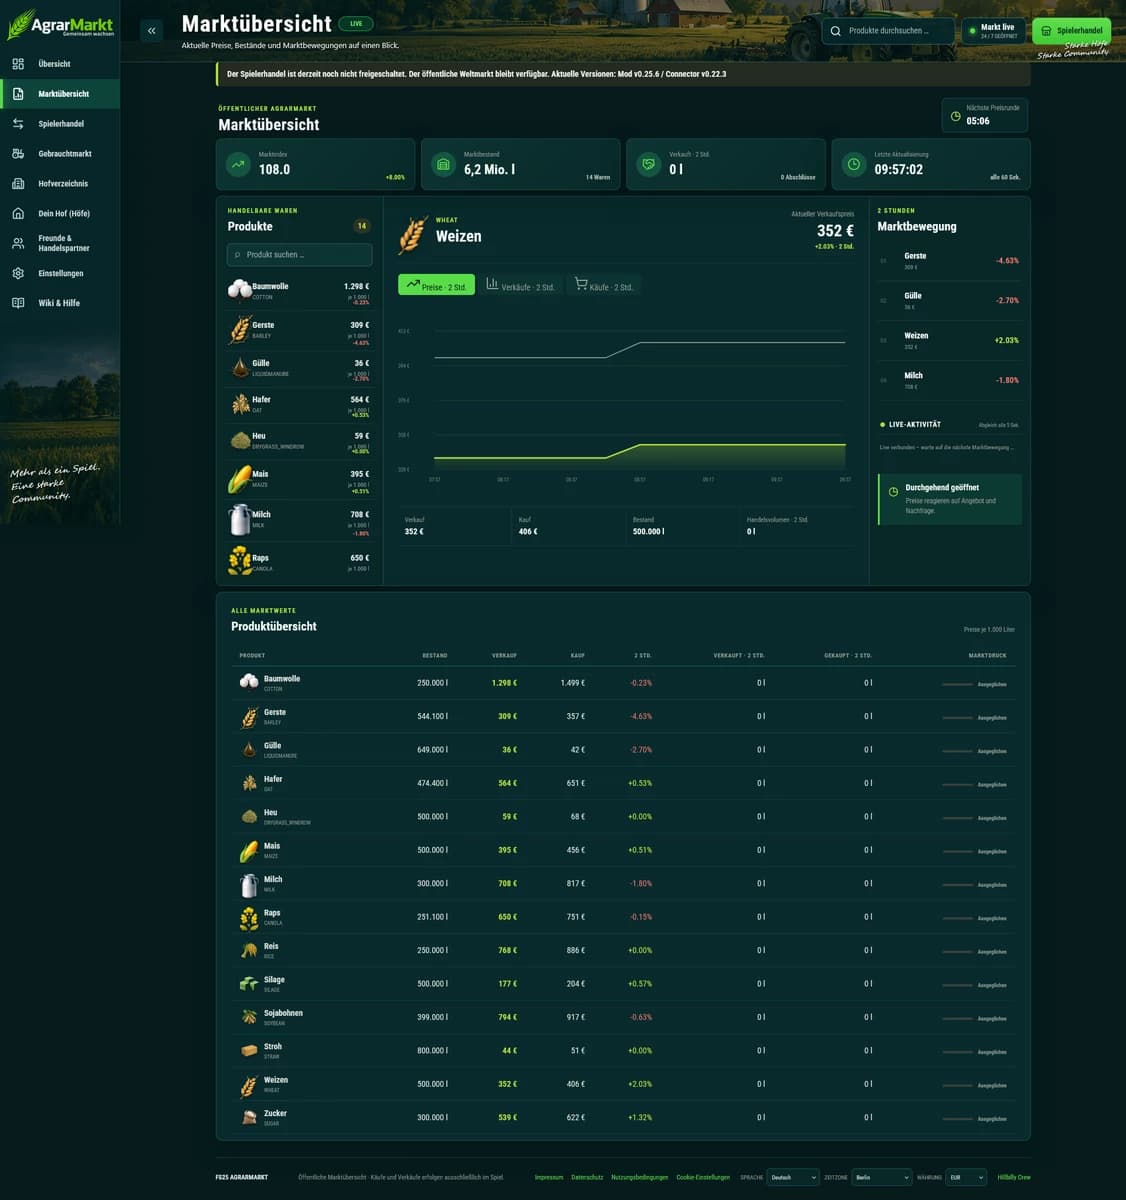Collapse the sidebar with the double-chevron button

pyautogui.click(x=151, y=31)
